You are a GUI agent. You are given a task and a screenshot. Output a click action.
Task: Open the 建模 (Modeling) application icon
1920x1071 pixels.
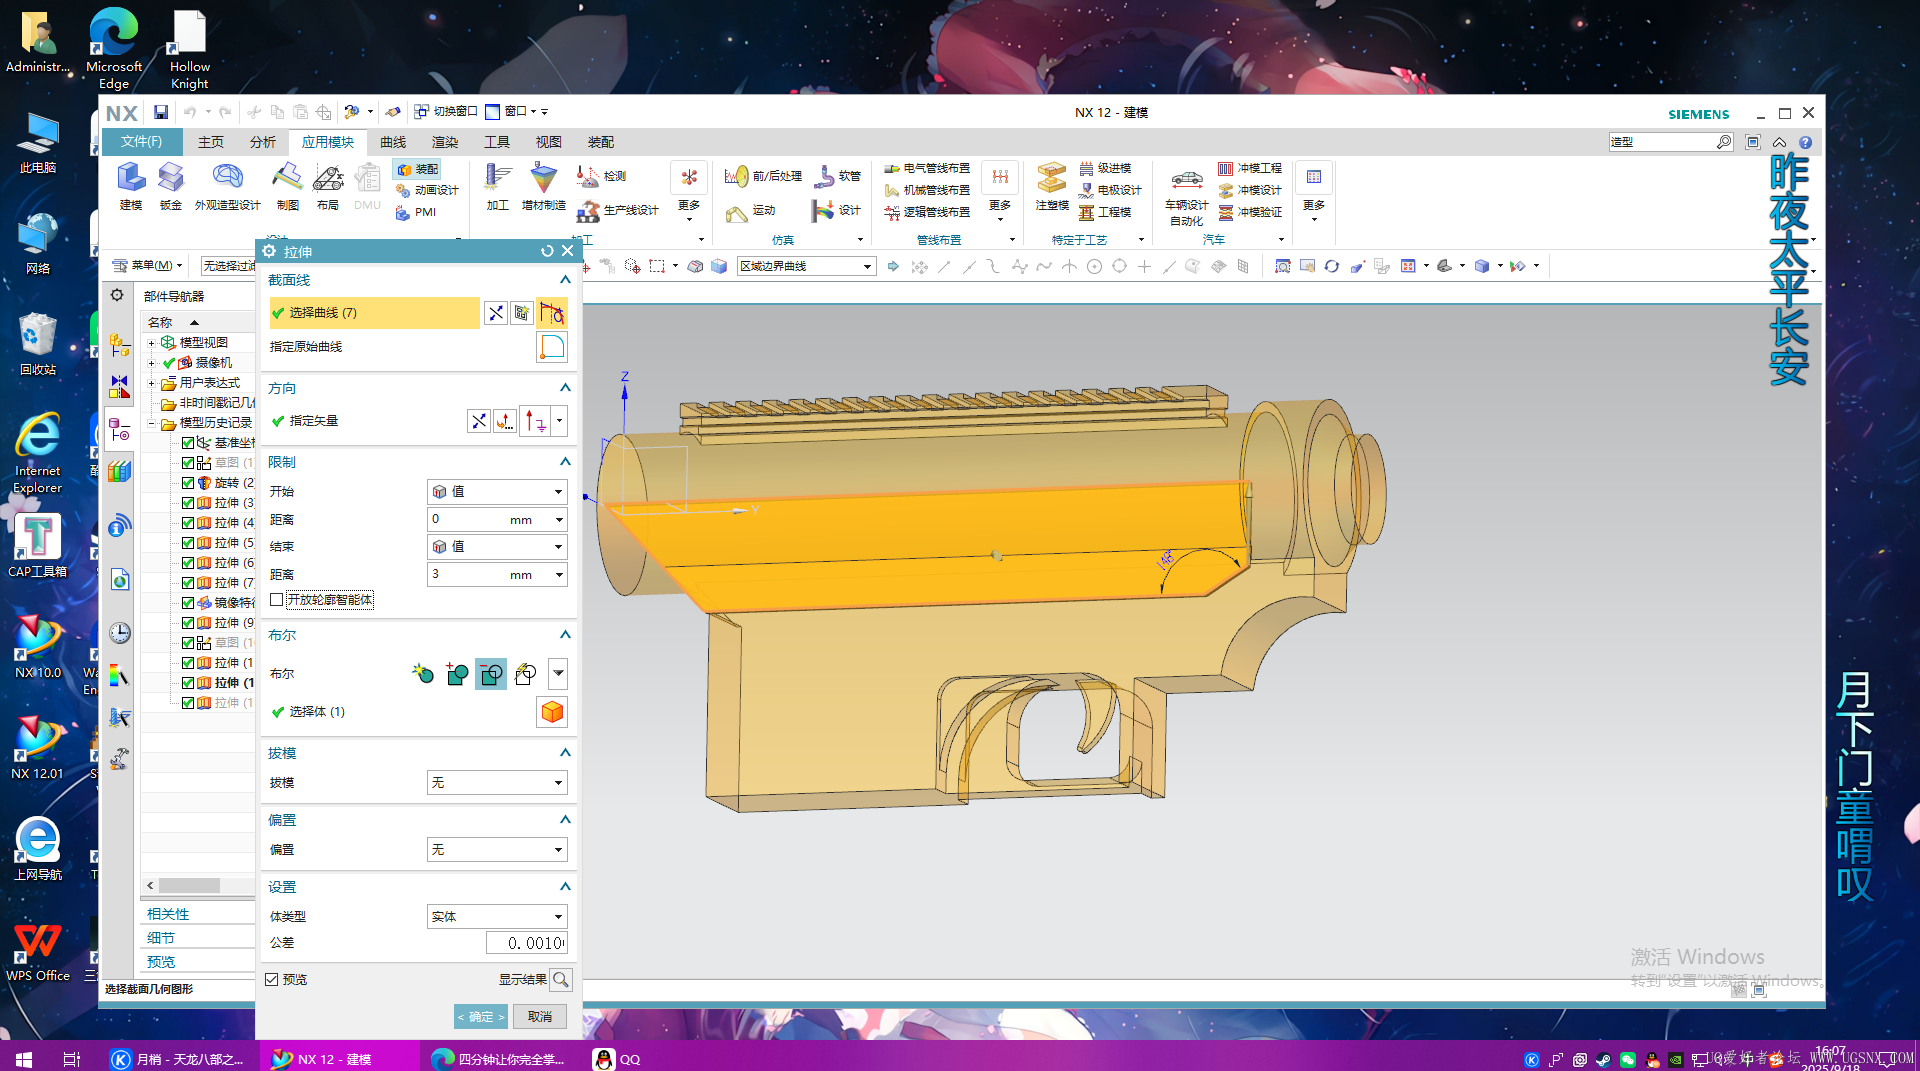click(131, 186)
